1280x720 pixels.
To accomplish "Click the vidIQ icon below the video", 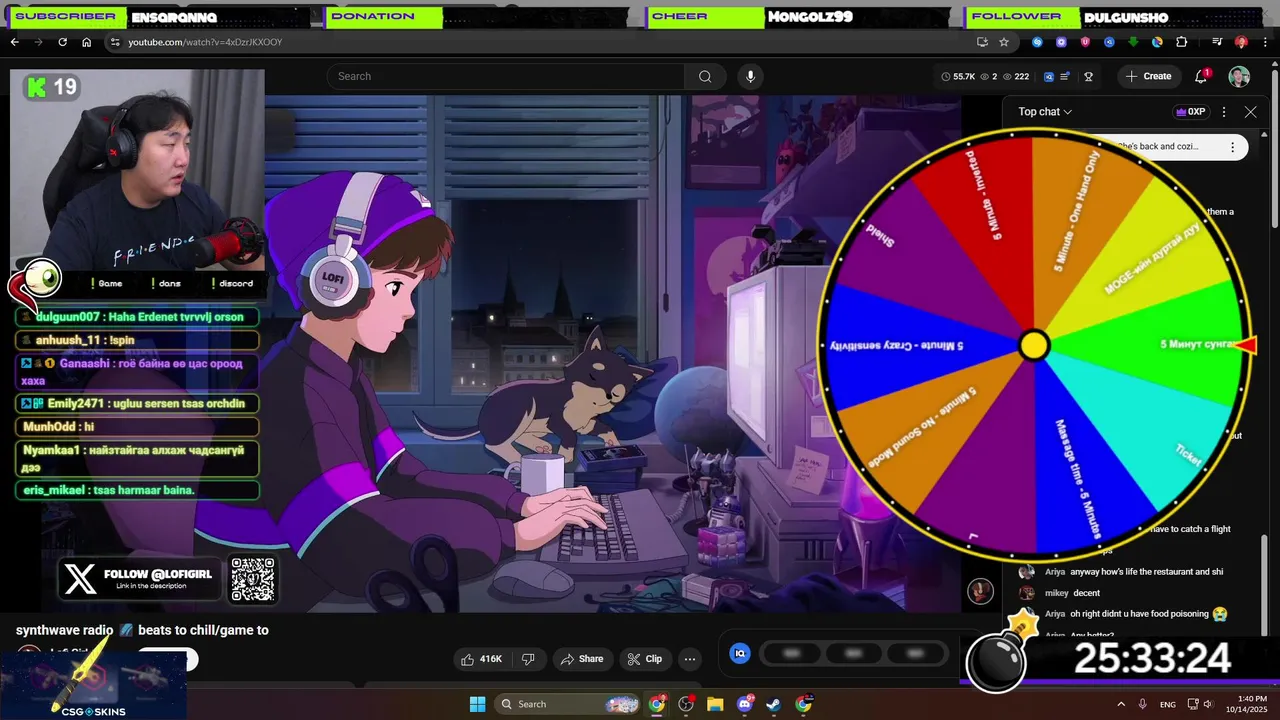I will pos(740,653).
